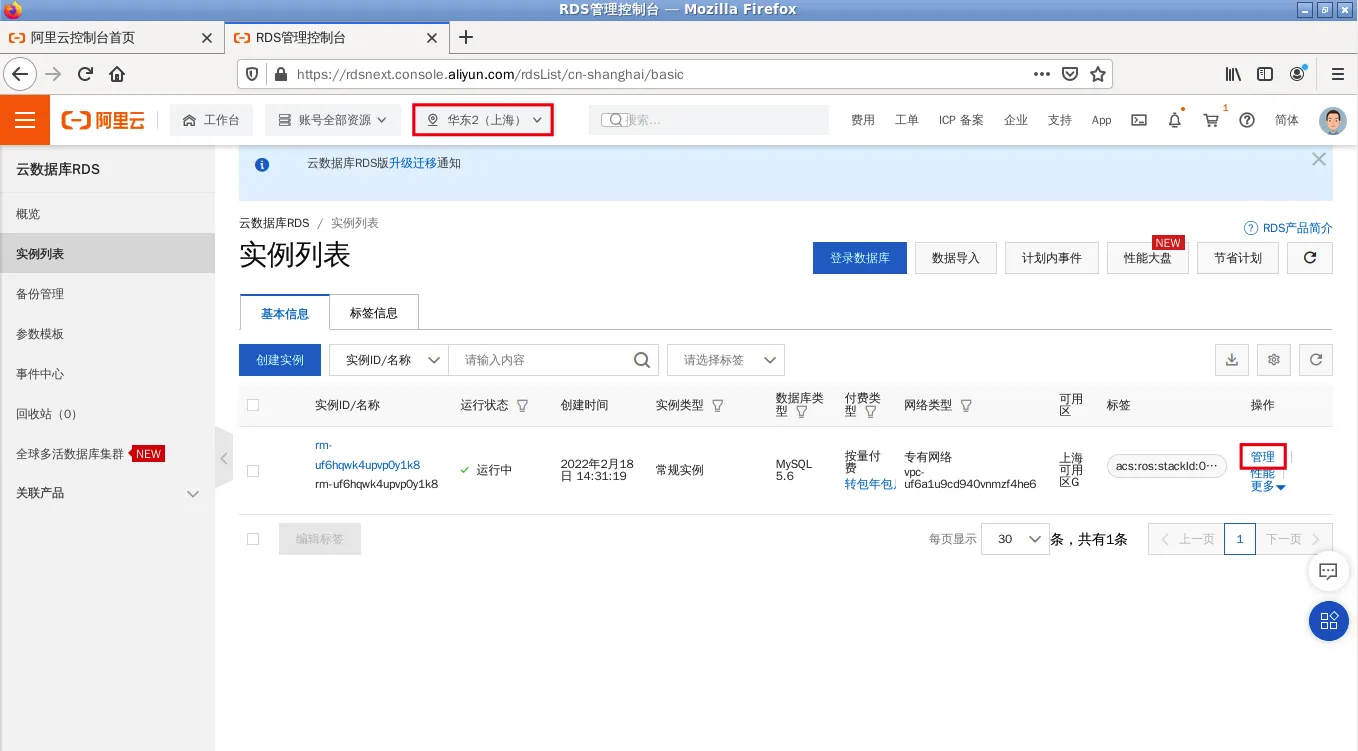Image resolution: width=1358 pixels, height=751 pixels.
Task: Open 性能大盘
Action: (x=1148, y=258)
